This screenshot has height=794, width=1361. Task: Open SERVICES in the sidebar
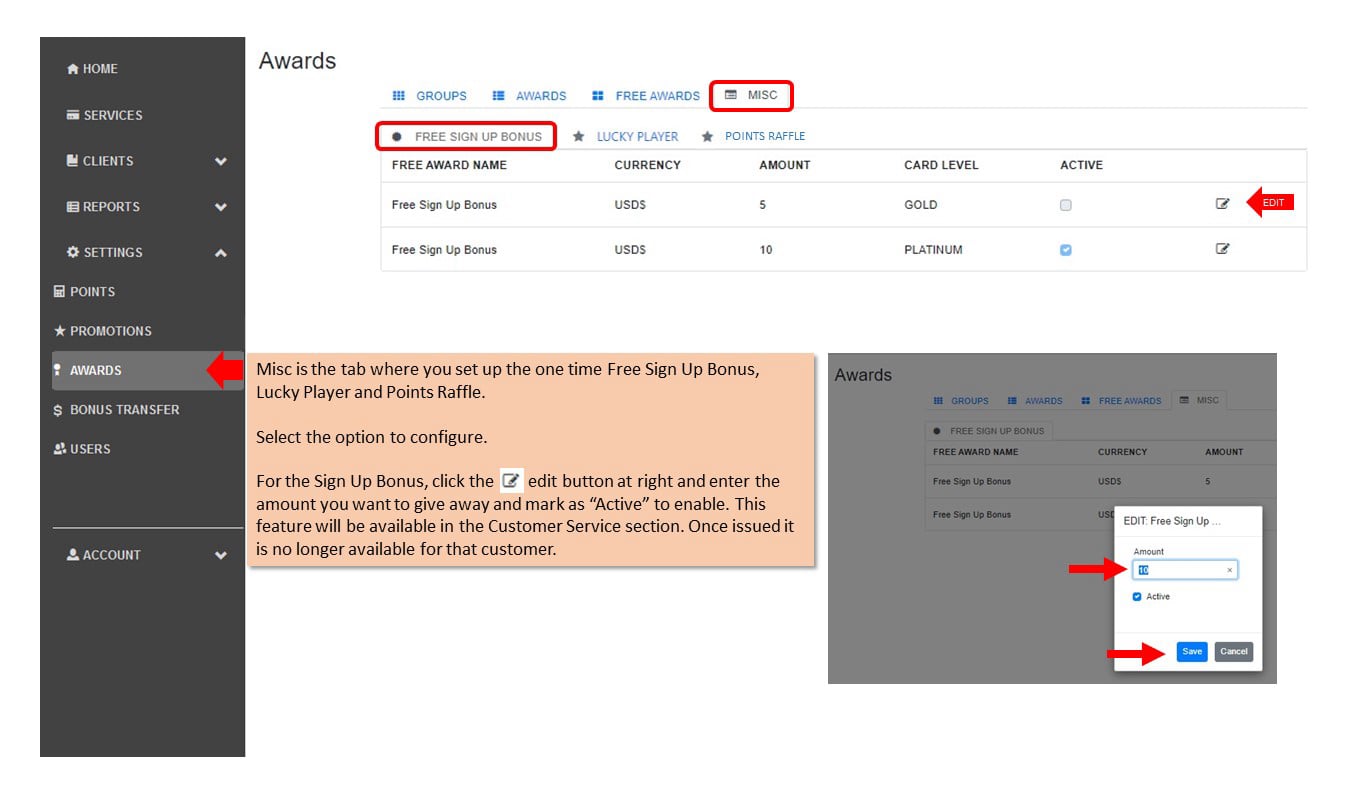coord(104,115)
